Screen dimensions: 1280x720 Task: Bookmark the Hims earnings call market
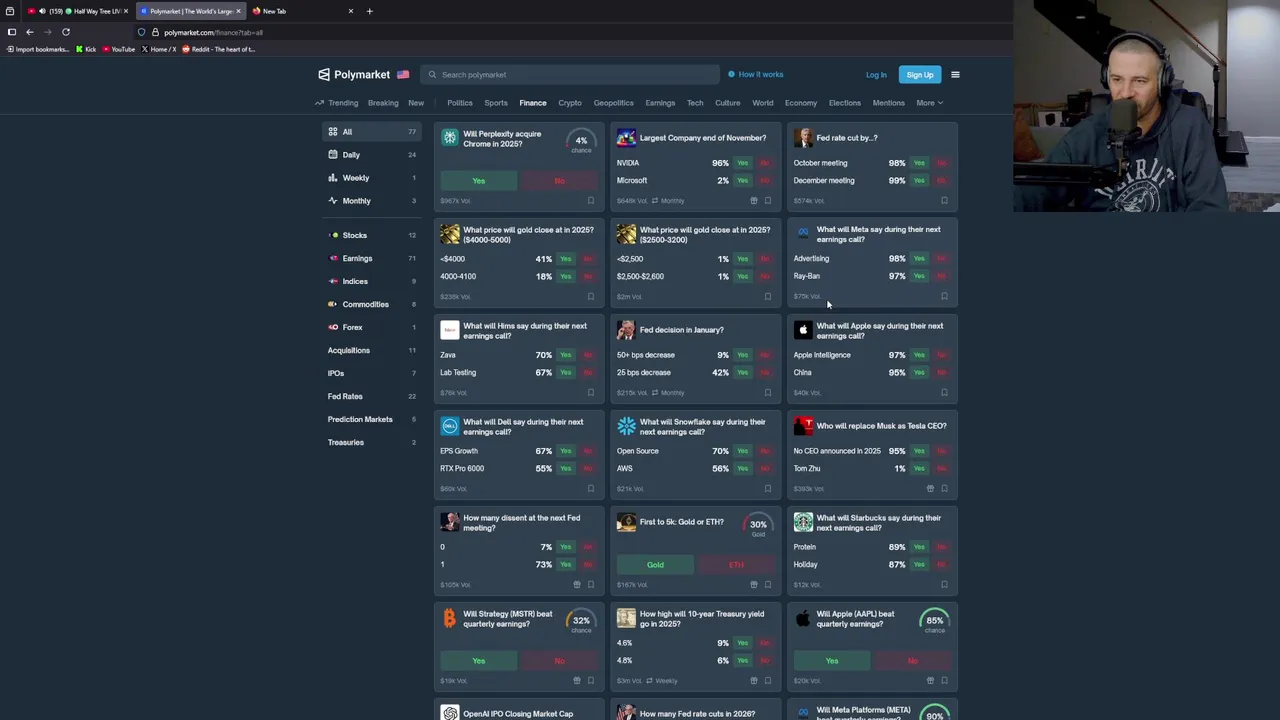click(x=590, y=393)
